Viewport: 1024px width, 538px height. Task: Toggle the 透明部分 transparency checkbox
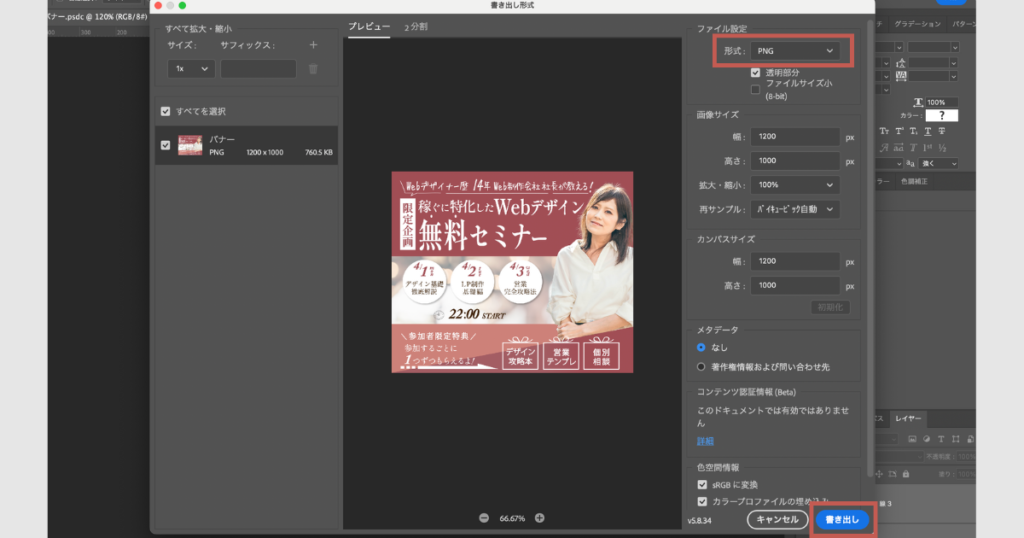click(x=756, y=72)
